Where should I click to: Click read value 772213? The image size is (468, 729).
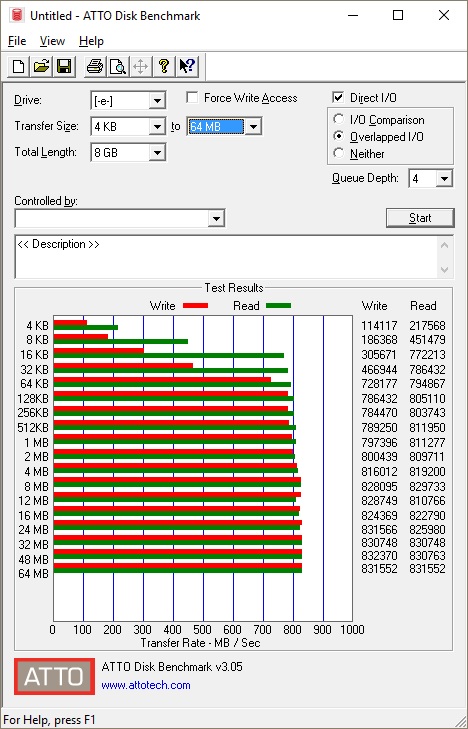point(427,355)
